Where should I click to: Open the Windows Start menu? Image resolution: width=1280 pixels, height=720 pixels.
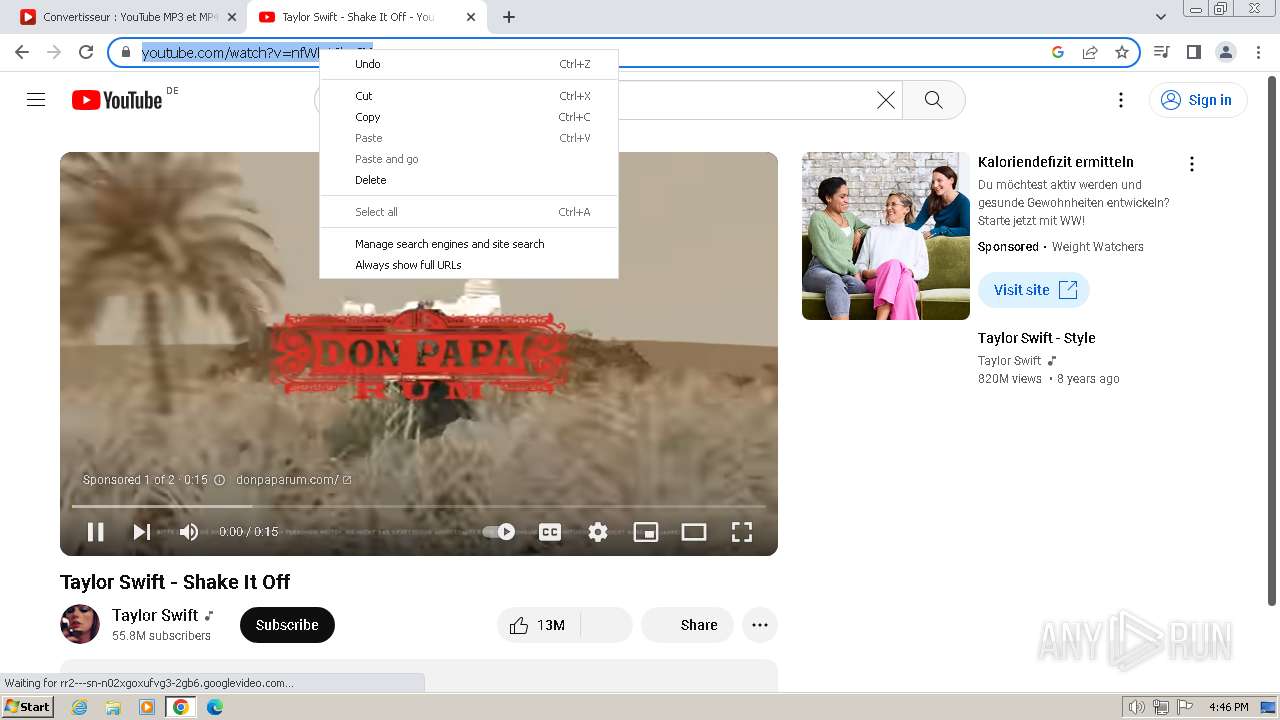click(28, 707)
